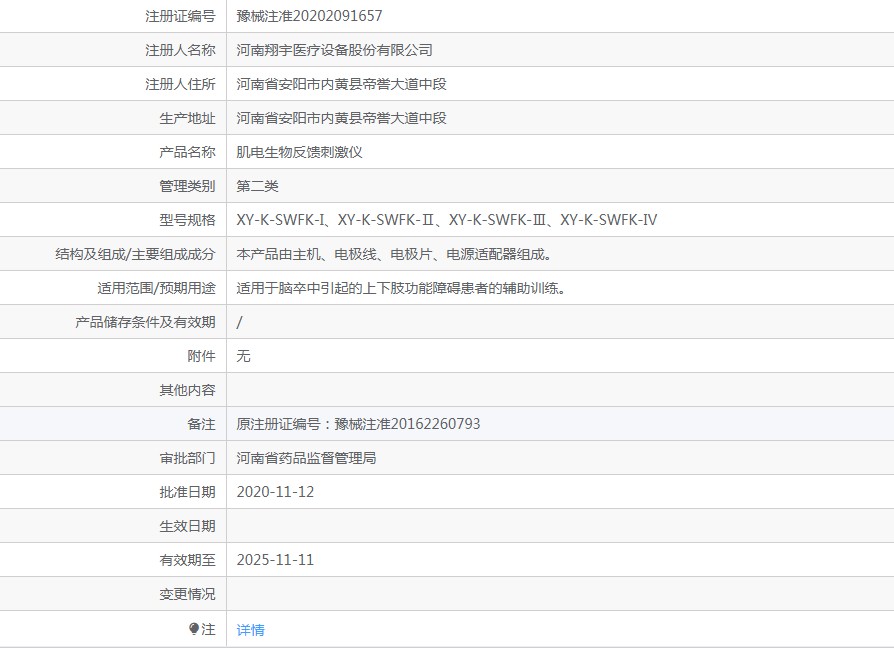
Task: Click the 附件 label
Action: tap(201, 356)
